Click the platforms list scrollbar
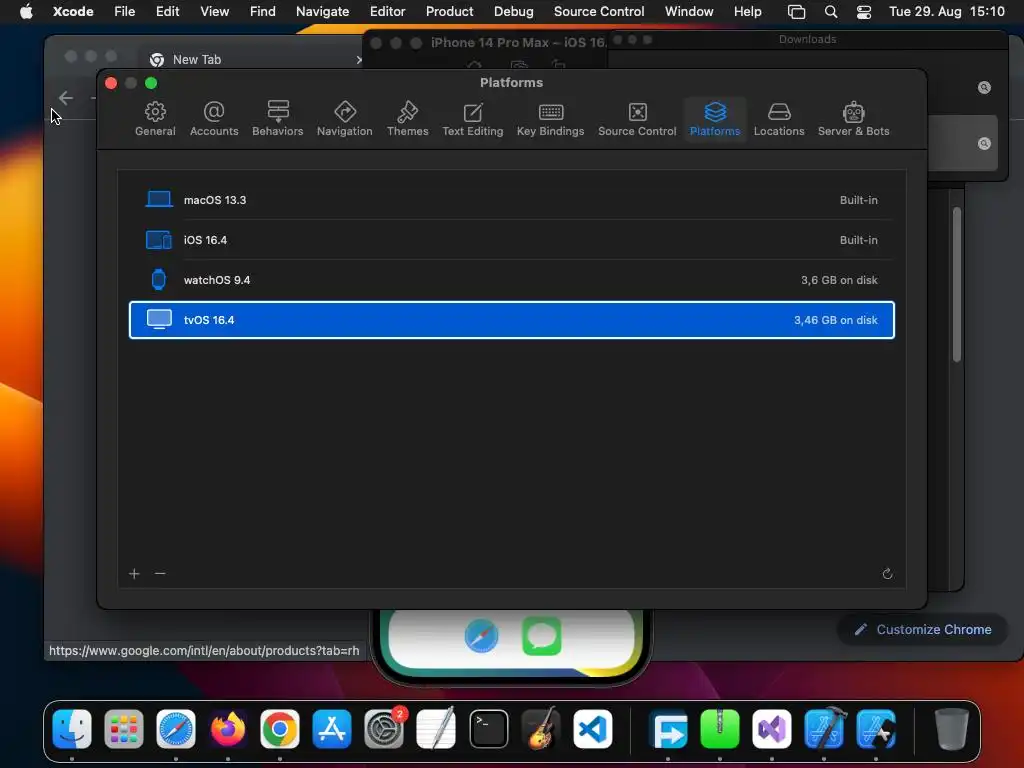The width and height of the screenshot is (1024, 768). [957, 284]
